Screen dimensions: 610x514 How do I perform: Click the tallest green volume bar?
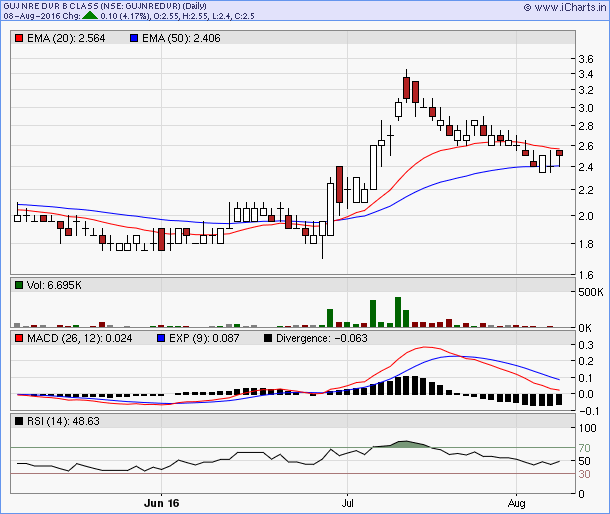pyautogui.click(x=398, y=312)
